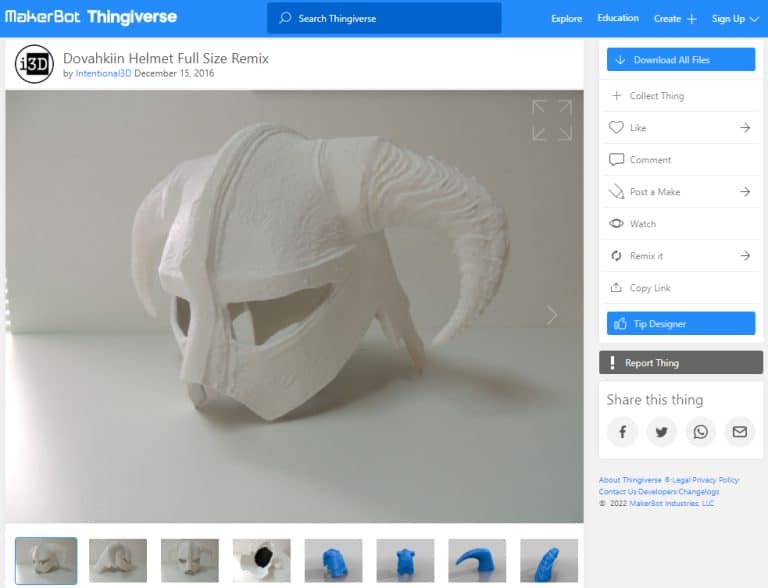Click the Report Thing button

681,363
